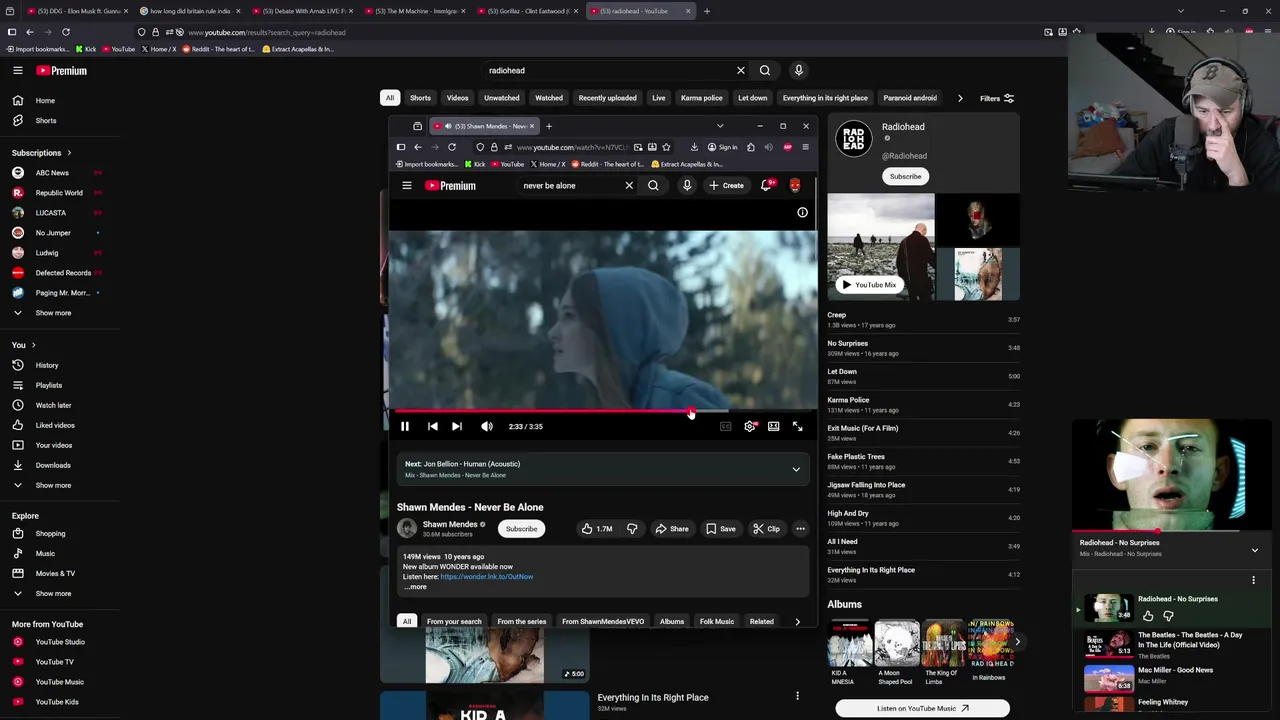Dislike the Never Be Alone video
This screenshot has height=720, width=1280.
(632, 529)
